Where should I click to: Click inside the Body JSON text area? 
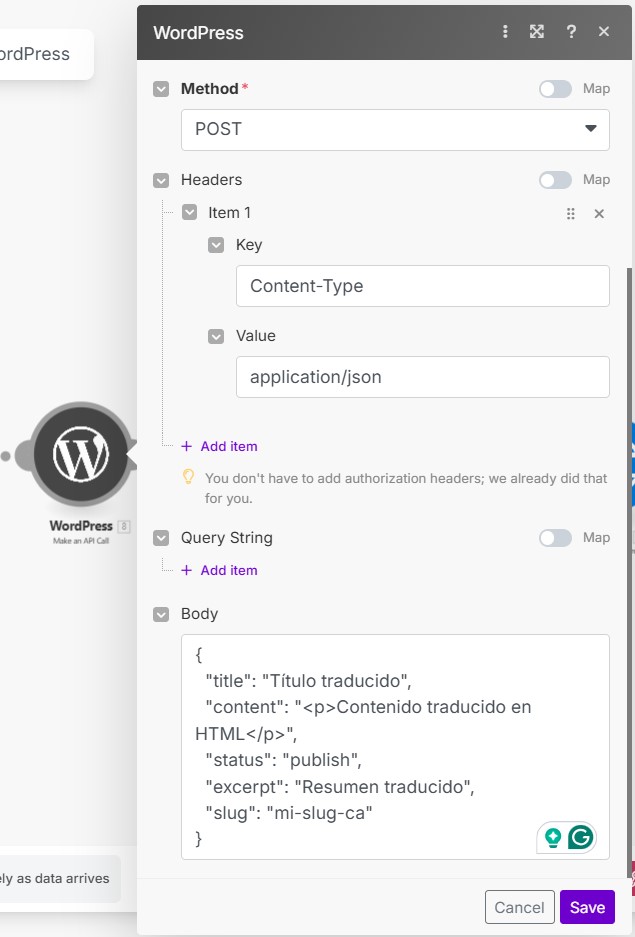395,747
